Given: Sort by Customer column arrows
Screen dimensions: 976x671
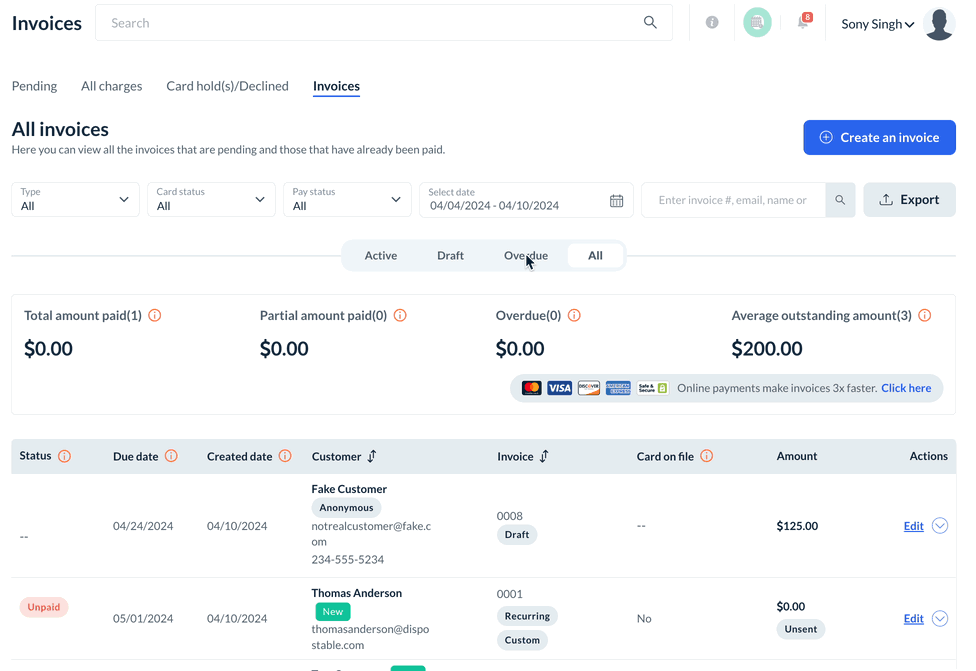Looking at the screenshot, I should pyautogui.click(x=372, y=456).
